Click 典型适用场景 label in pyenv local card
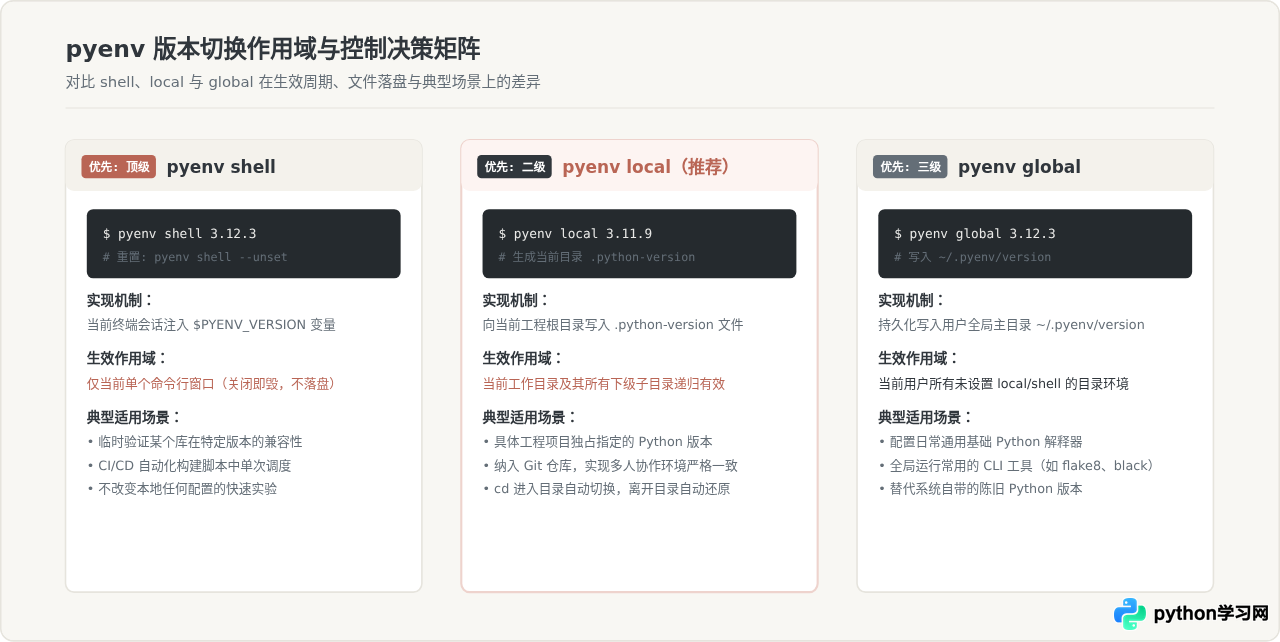 pos(531,417)
